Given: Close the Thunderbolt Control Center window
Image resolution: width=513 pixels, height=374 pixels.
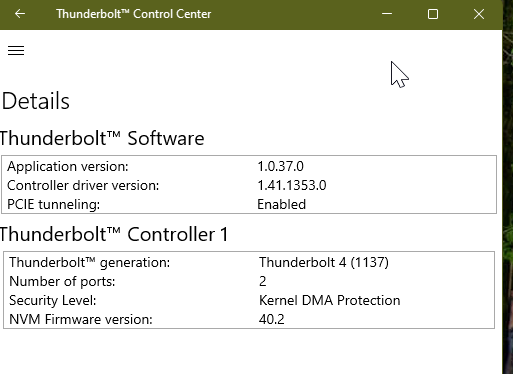Looking at the screenshot, I should coord(479,14).
